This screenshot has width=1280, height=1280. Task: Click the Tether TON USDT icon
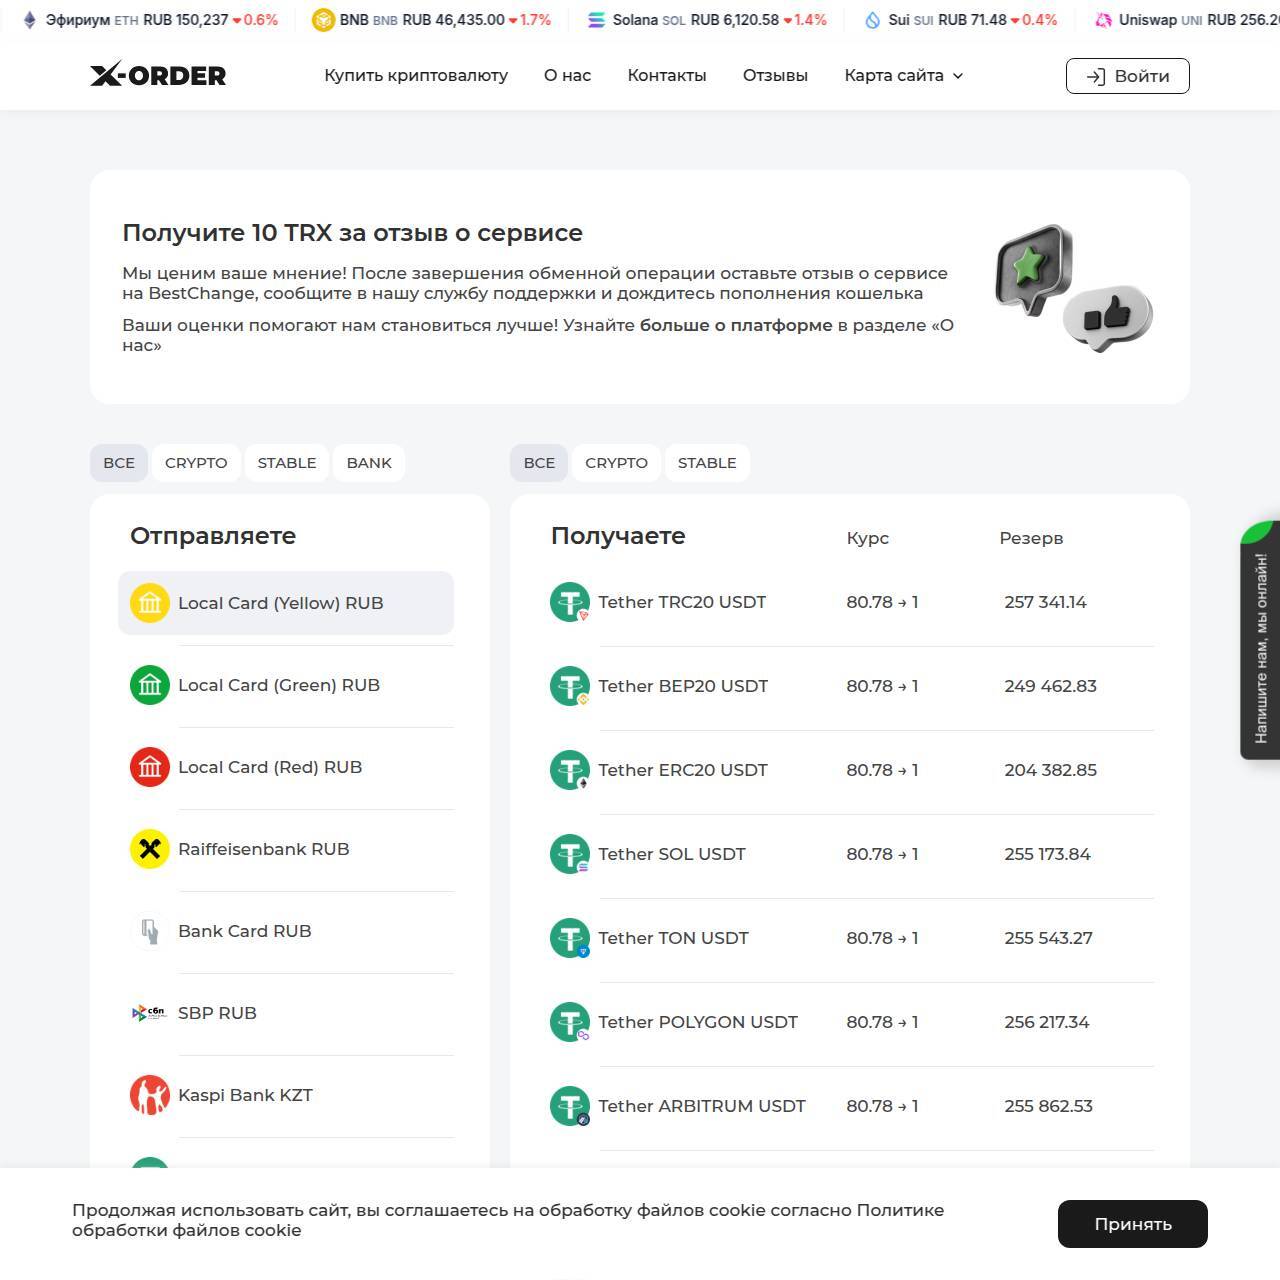(x=570, y=938)
